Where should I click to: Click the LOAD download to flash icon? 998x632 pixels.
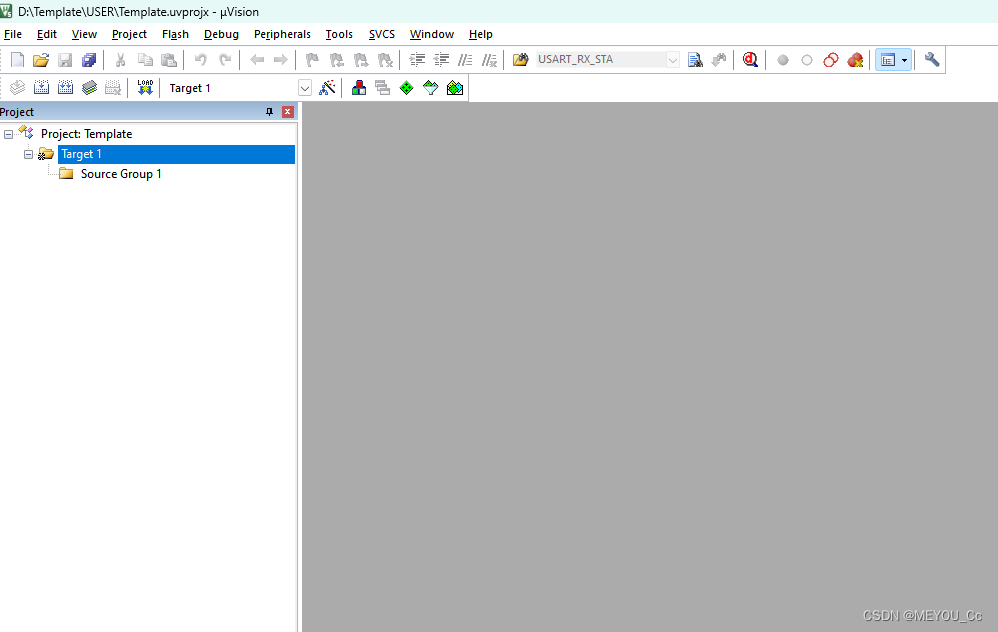point(145,88)
